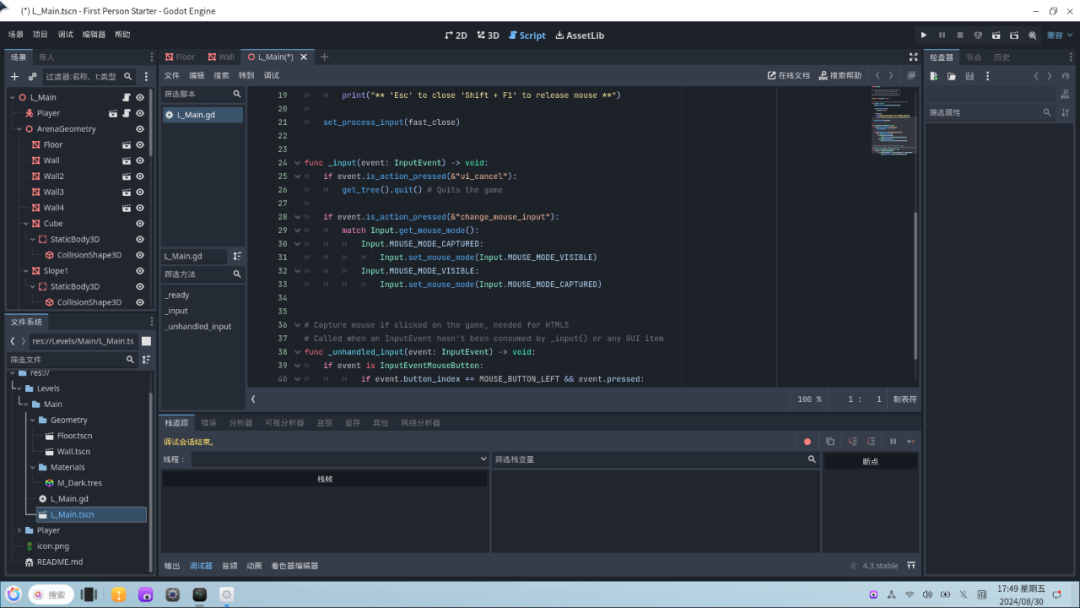
Task: Fold the _input function at line 24
Action: coord(298,163)
